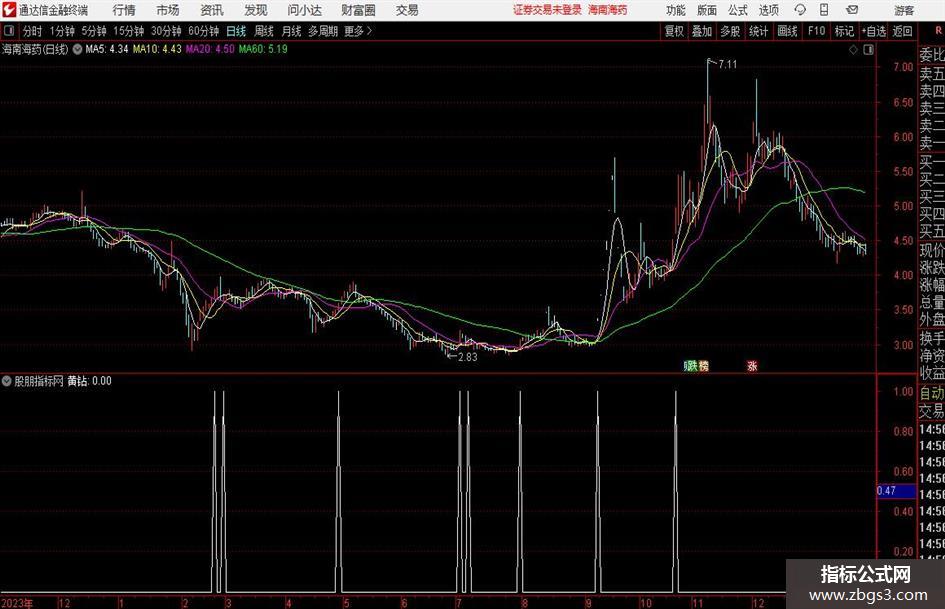Select the 多周期 multi-period tab
945x609 pixels.
(323, 31)
